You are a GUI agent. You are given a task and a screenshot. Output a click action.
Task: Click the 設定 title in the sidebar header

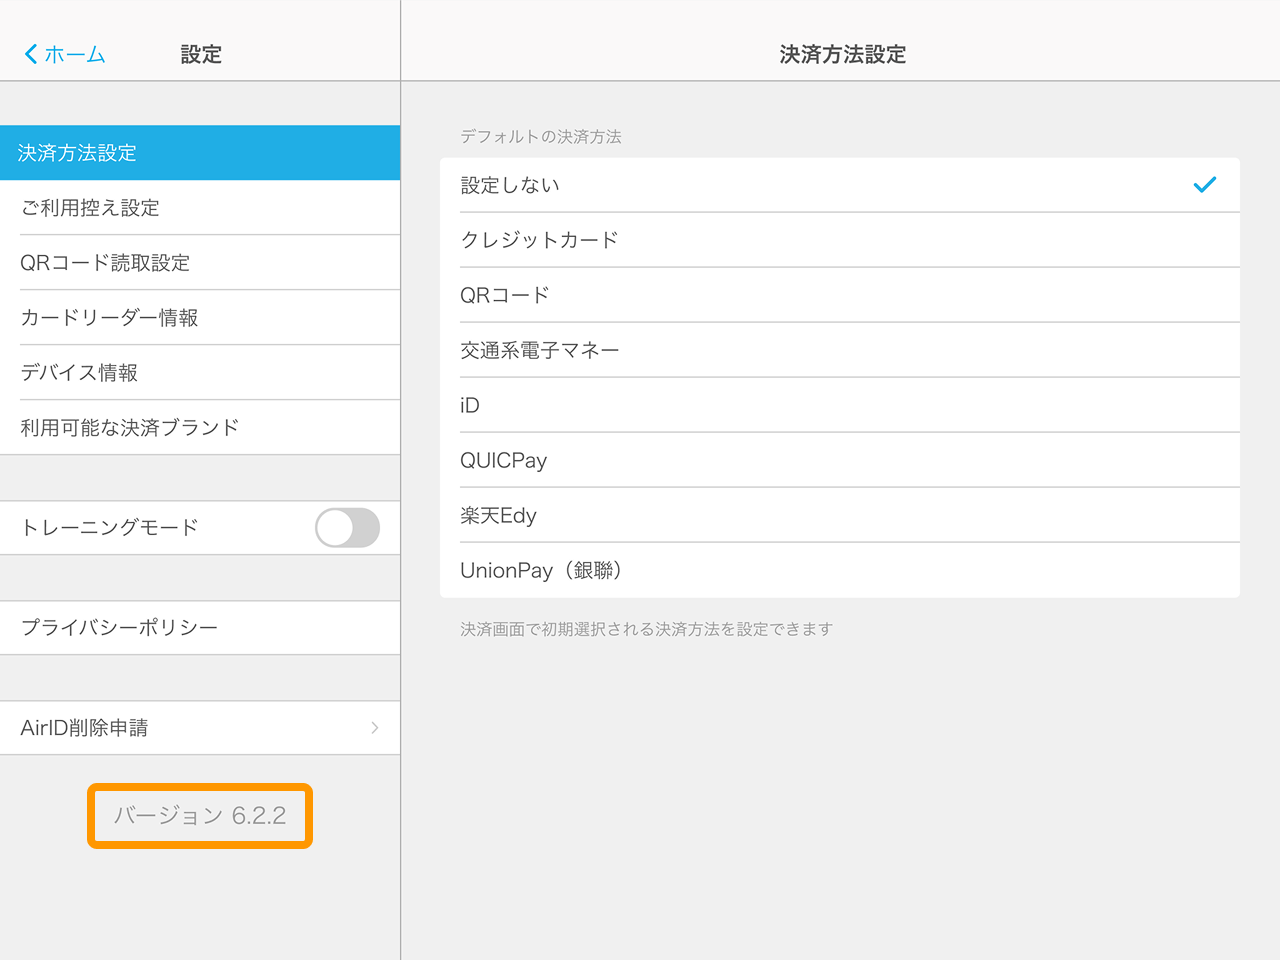coord(201,55)
